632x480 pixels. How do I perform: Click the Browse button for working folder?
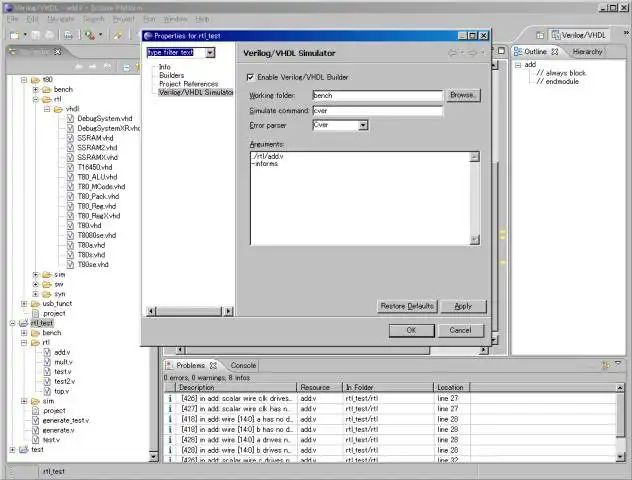pyautogui.click(x=463, y=95)
